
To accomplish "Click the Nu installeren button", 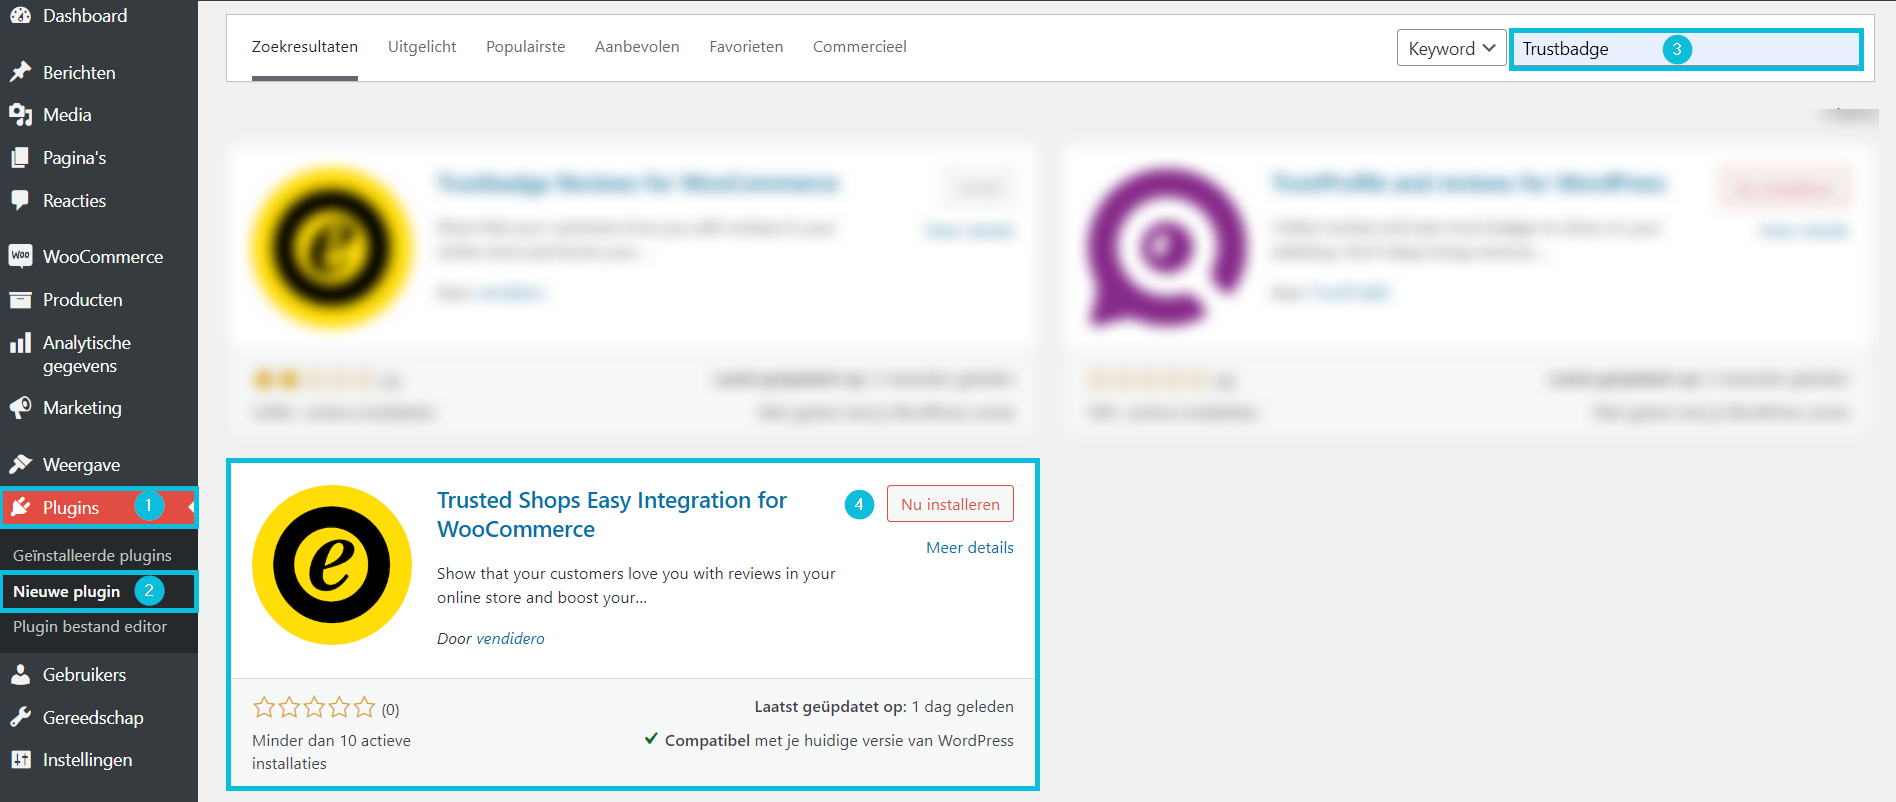I will pos(950,504).
